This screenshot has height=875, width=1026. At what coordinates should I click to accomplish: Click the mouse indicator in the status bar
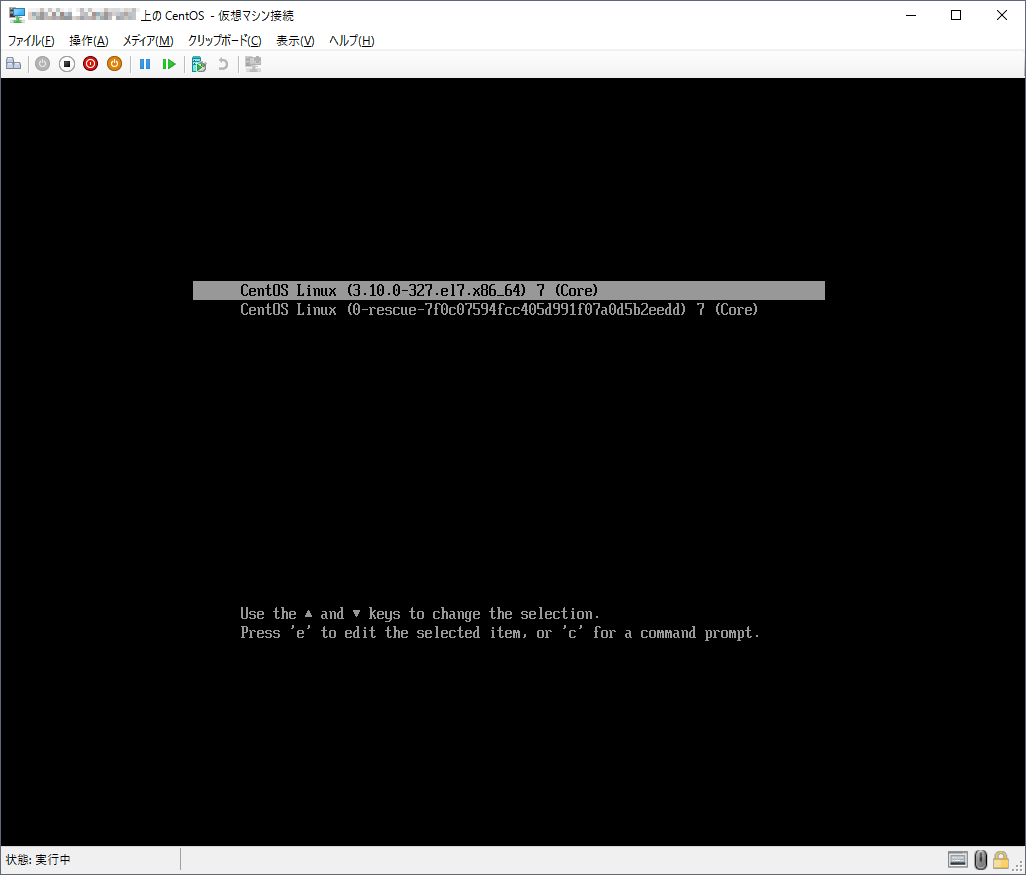[980, 859]
